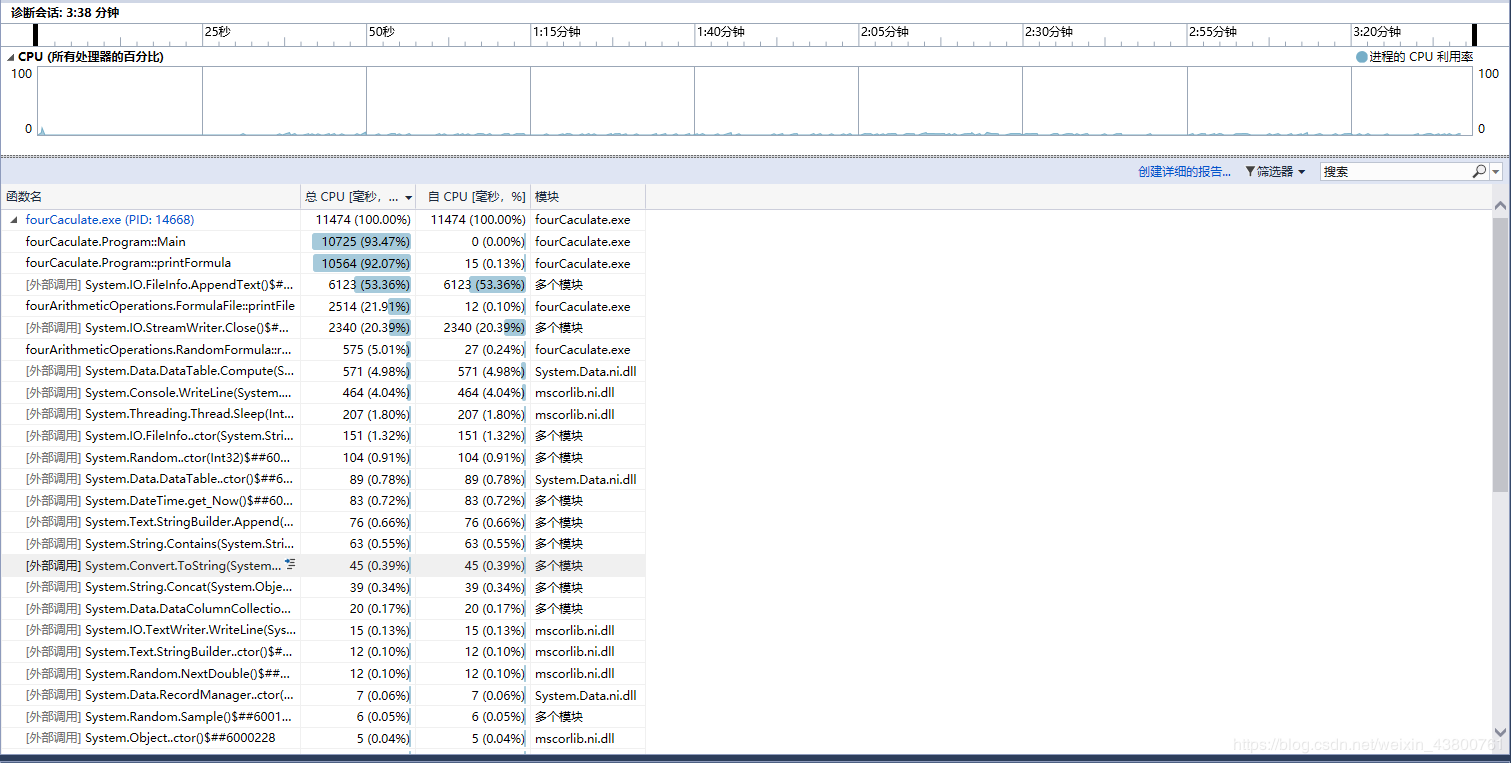The image size is (1511, 763).
Task: Select the fourCaculate.exe (PID: 14668) row
Action: (322, 220)
